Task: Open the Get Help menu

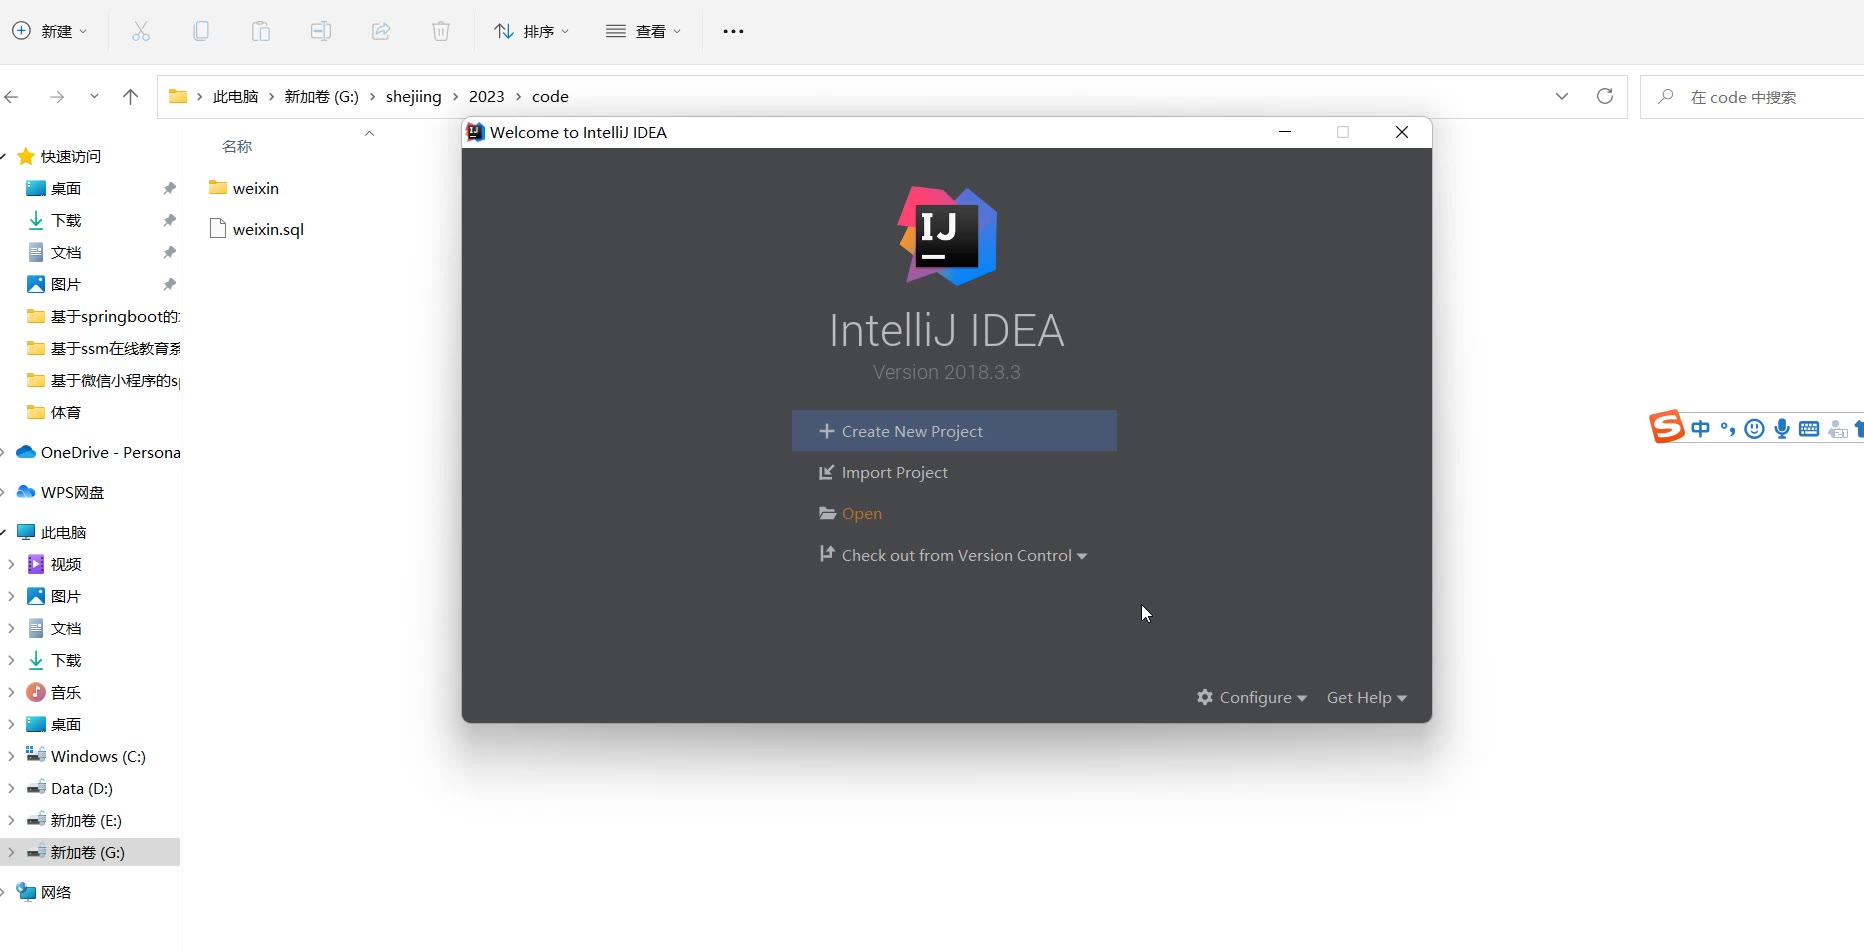Action: (x=1366, y=697)
